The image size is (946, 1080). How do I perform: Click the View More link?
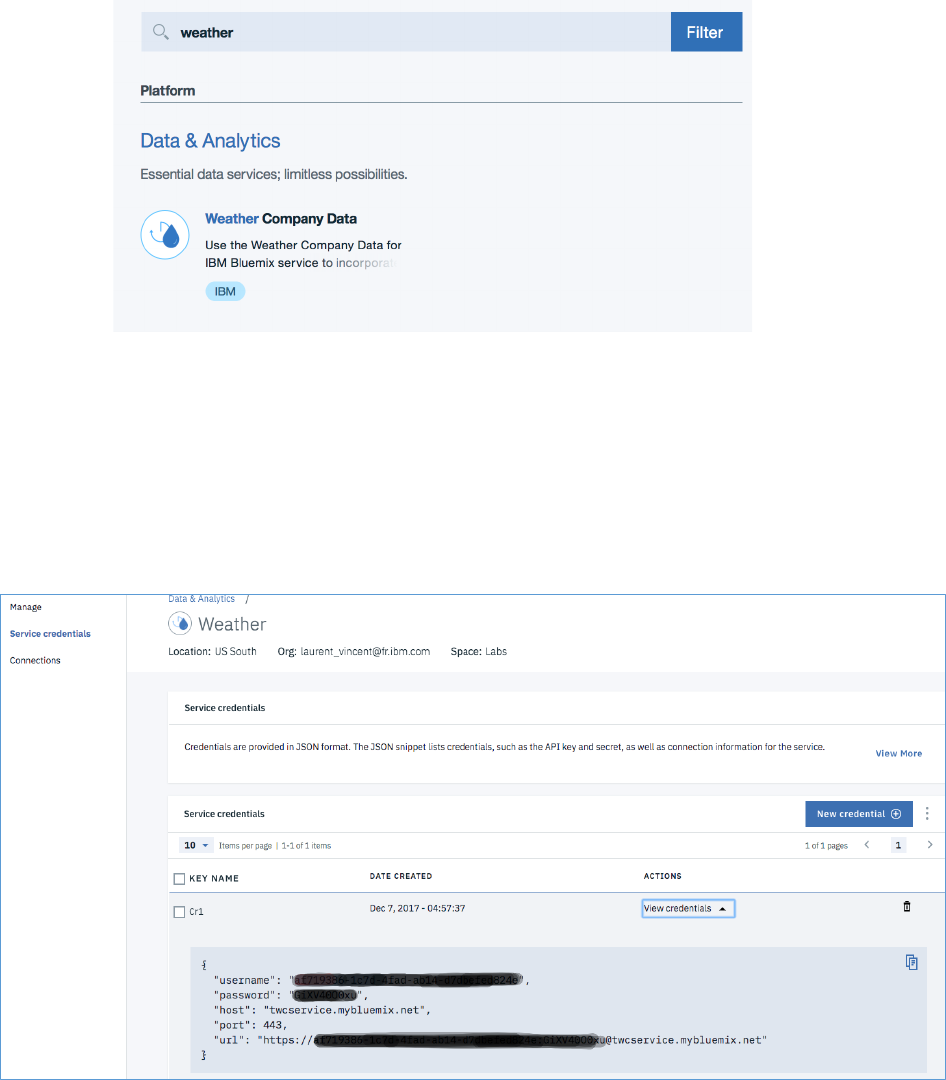[x=898, y=754]
